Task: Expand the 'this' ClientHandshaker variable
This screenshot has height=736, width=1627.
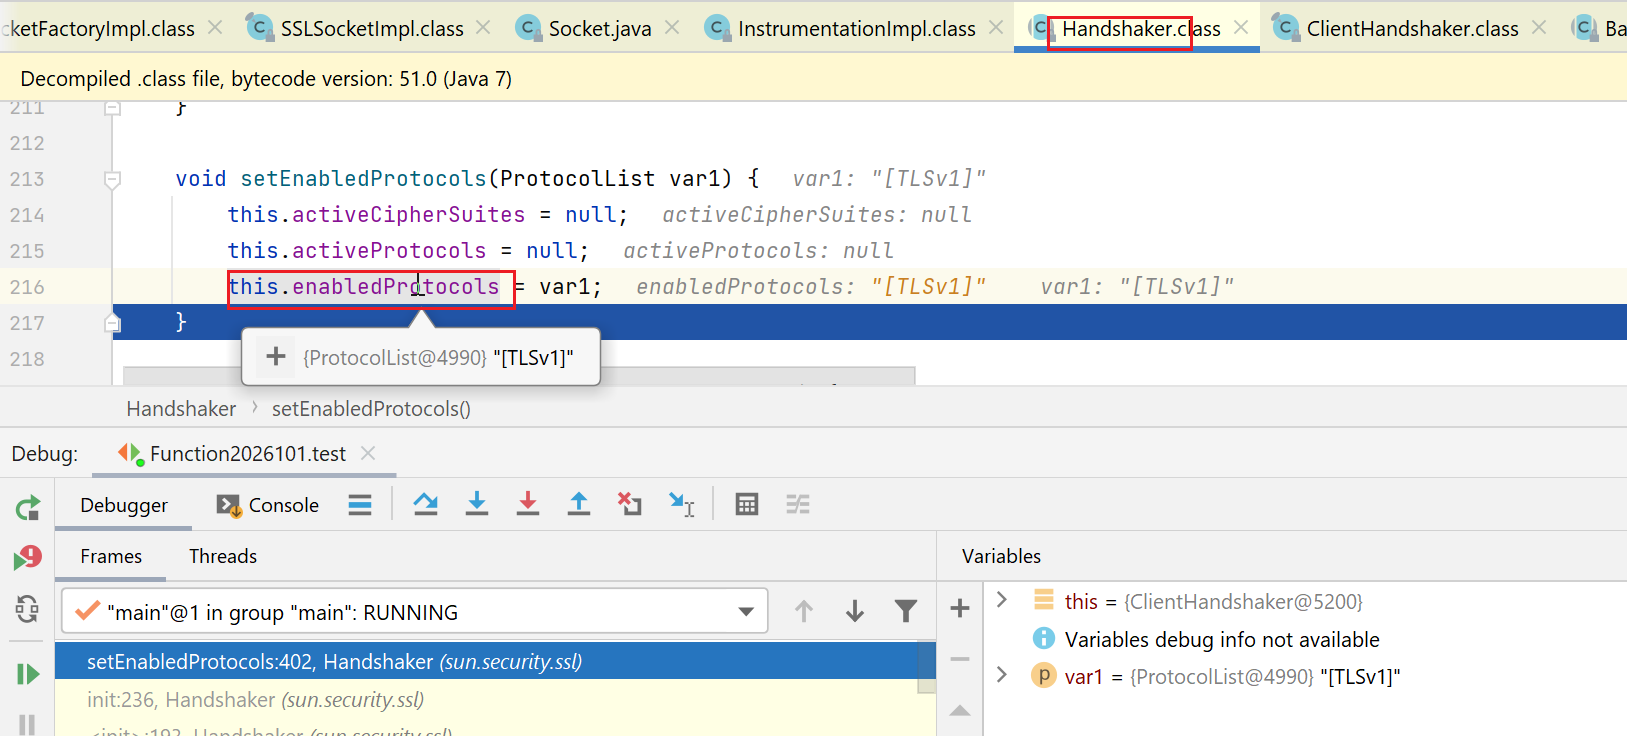Action: [1002, 600]
